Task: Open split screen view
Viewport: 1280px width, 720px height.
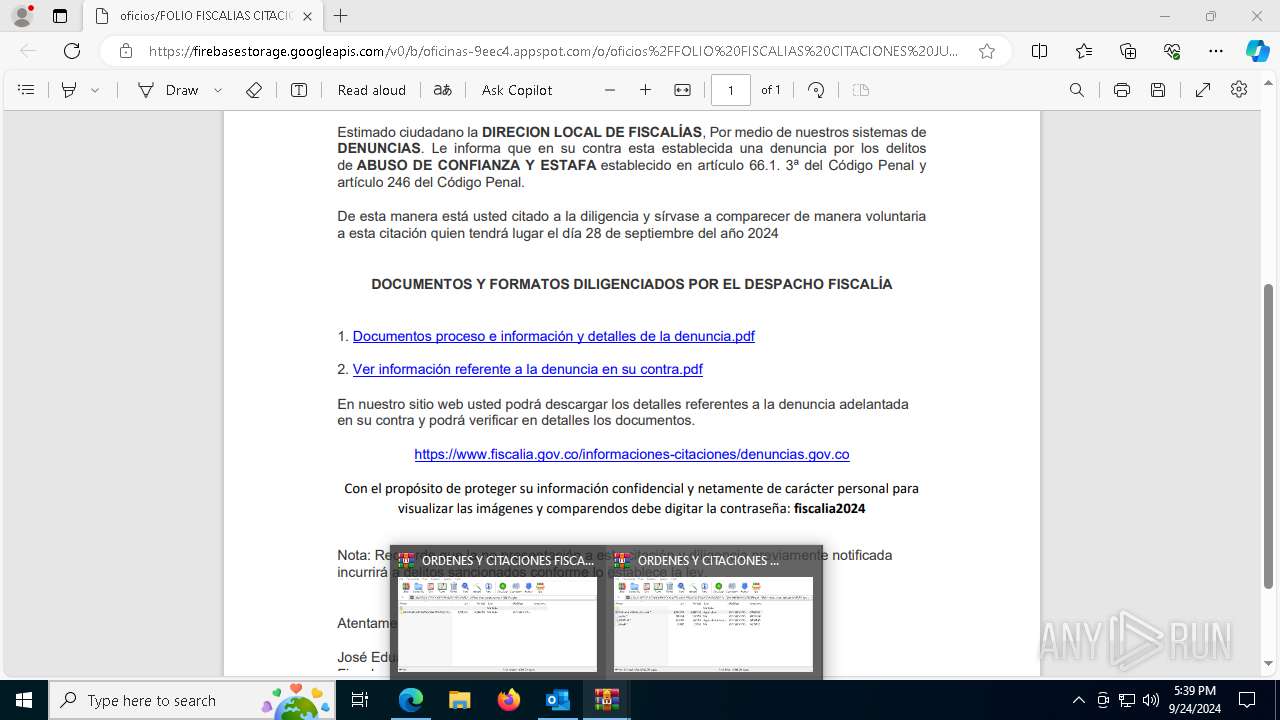Action: (1039, 51)
